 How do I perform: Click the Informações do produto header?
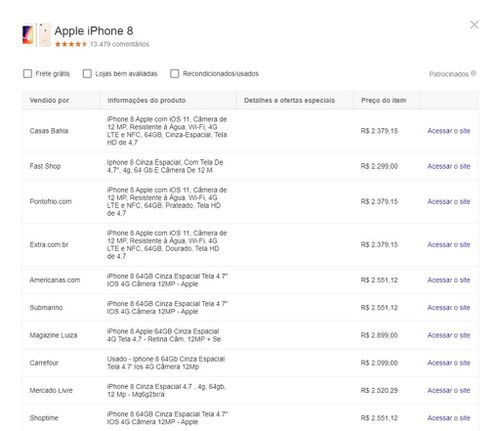(x=146, y=100)
